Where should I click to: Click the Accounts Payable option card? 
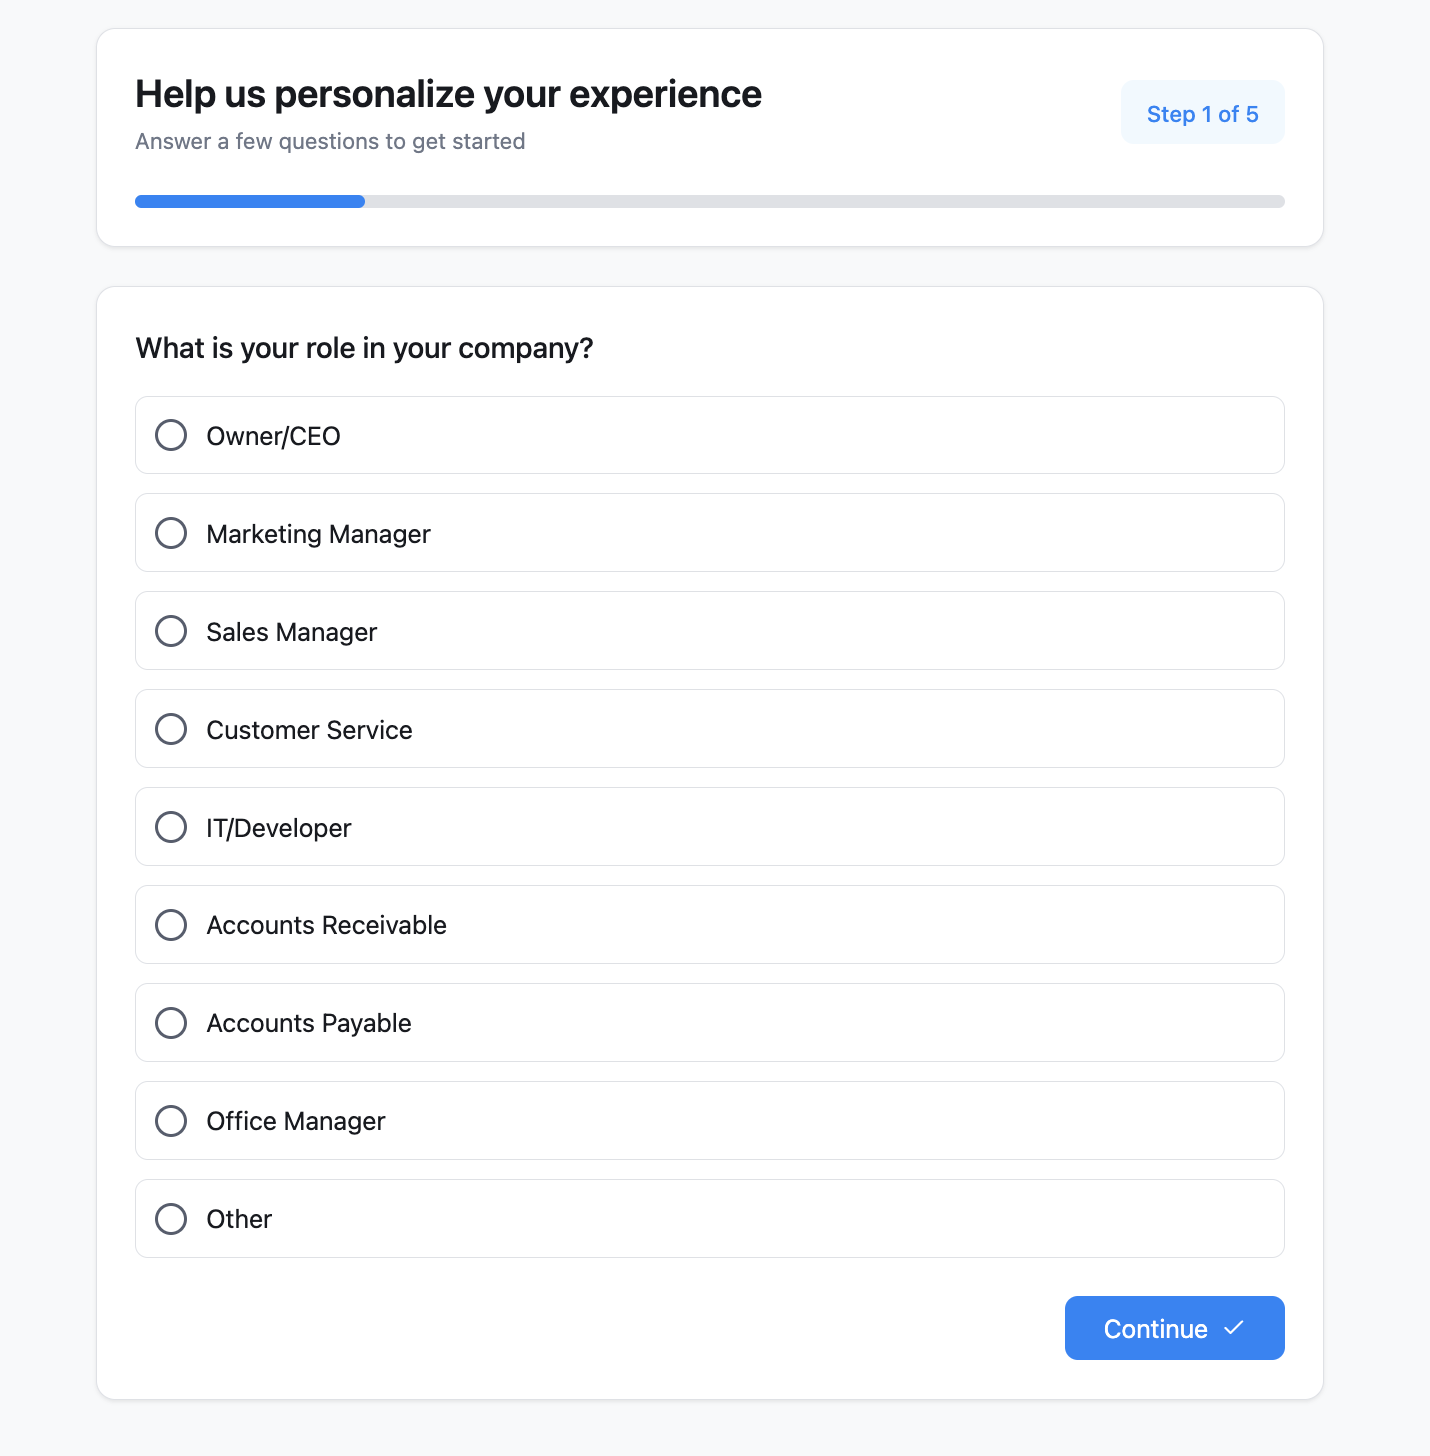click(x=709, y=1023)
